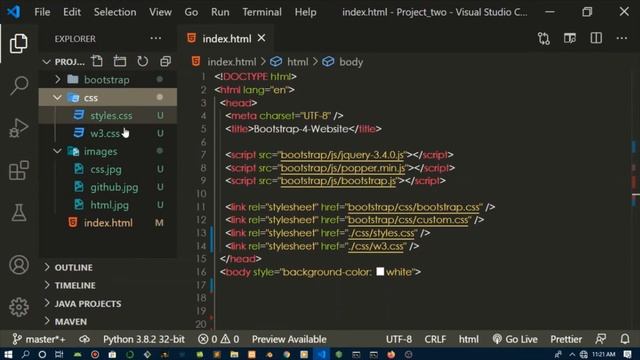Click the master branch indicator in status bar
Viewport: 640px width, 360px height.
(x=39, y=339)
